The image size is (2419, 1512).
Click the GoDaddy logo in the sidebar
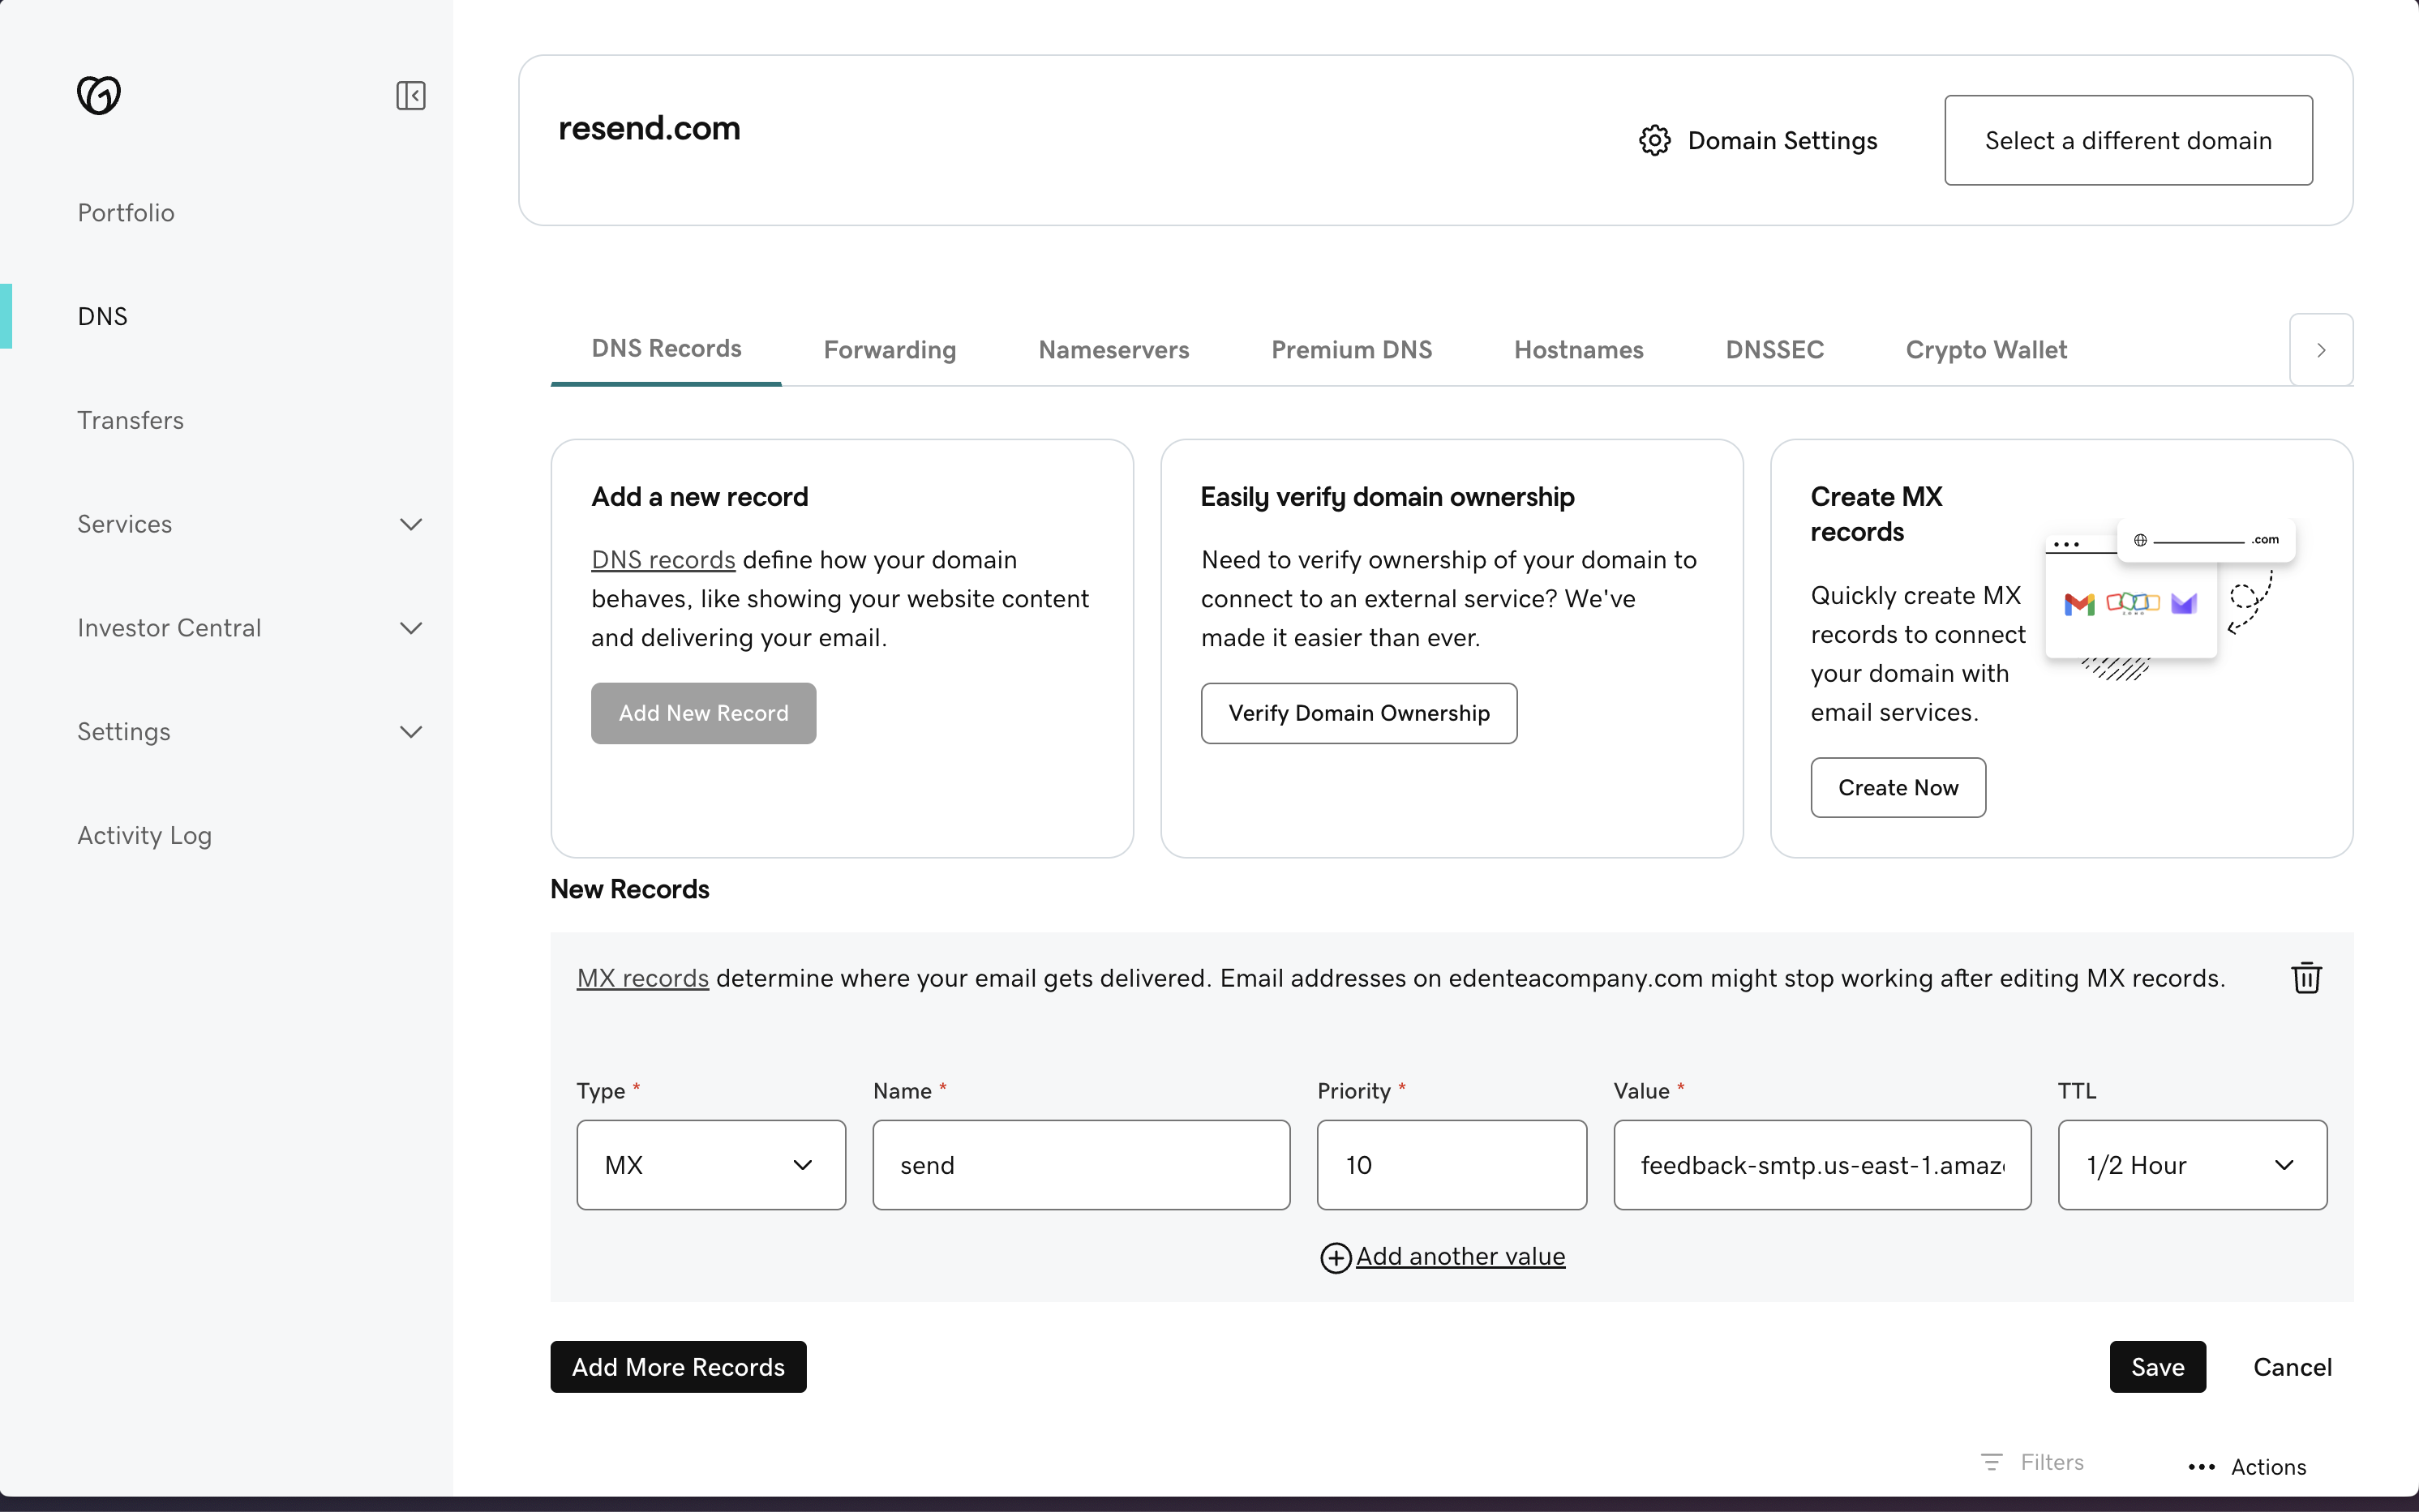click(x=98, y=95)
